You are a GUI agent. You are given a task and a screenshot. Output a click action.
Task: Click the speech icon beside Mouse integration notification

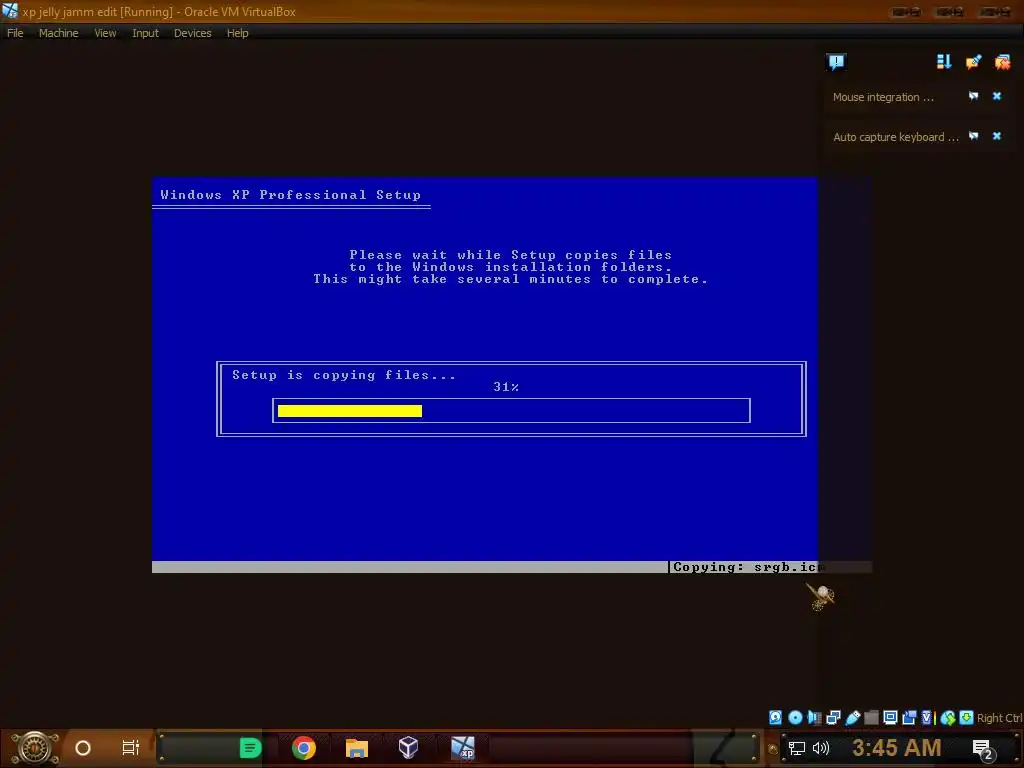tap(973, 97)
